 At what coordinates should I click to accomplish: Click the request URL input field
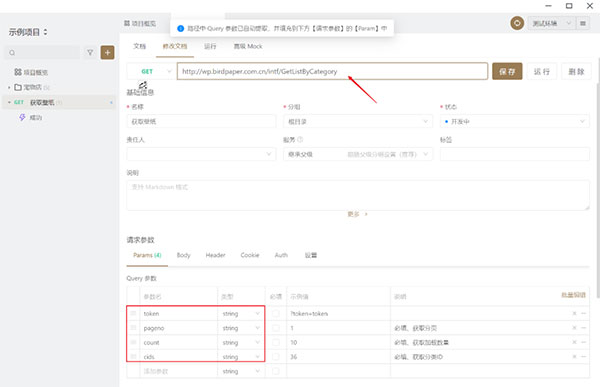pyautogui.click(x=332, y=72)
